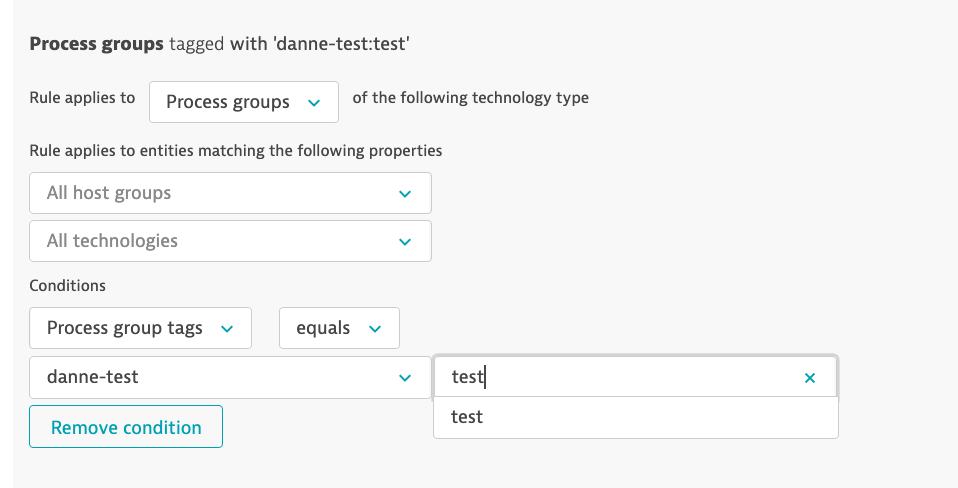Open the Process group tags condition dropdown

(140, 328)
